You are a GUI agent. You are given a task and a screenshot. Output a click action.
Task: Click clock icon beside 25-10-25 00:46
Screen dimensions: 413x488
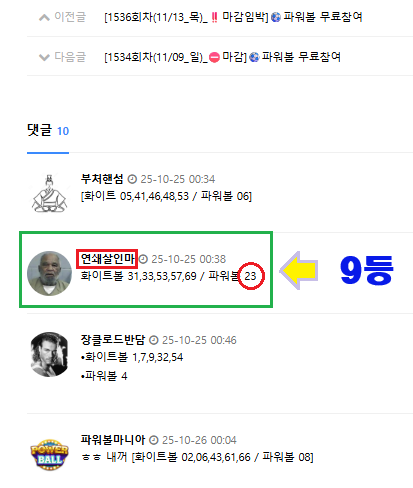click(154, 340)
